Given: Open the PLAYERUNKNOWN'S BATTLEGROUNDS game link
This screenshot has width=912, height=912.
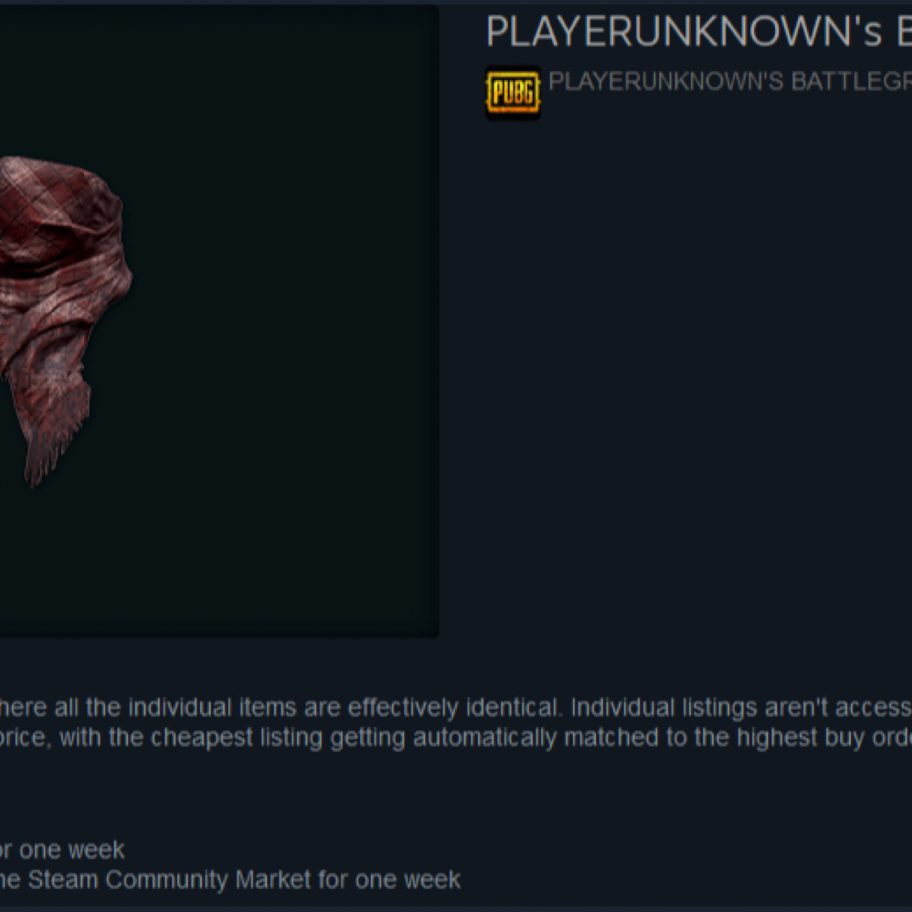Looking at the screenshot, I should tap(729, 81).
